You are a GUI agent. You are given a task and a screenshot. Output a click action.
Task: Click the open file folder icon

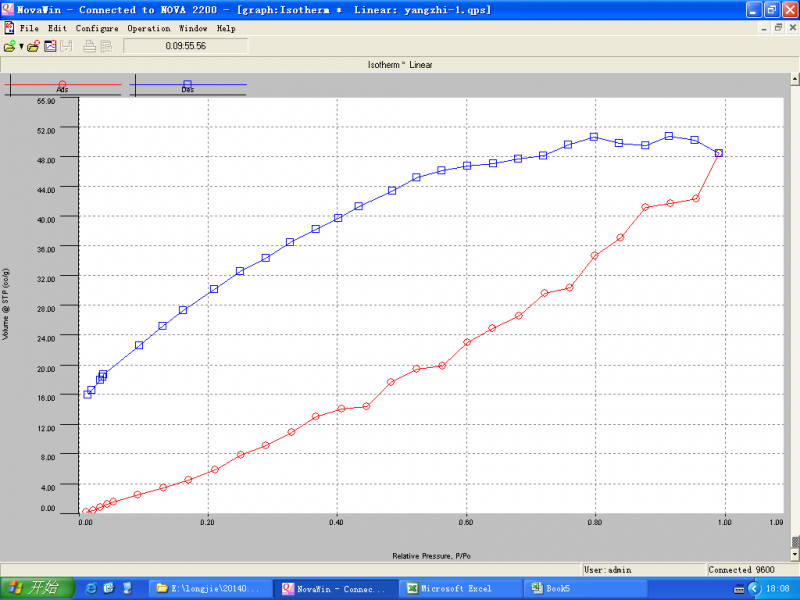(x=9, y=46)
